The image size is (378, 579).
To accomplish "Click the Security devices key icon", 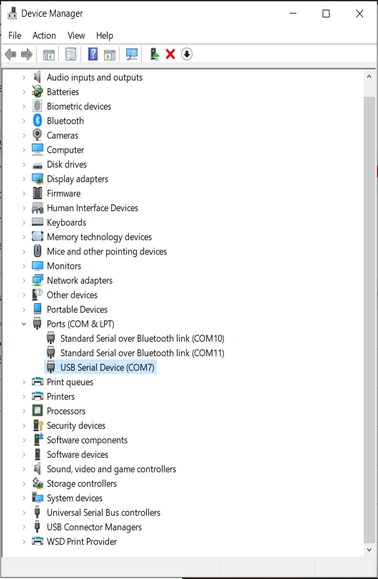I will click(x=38, y=425).
